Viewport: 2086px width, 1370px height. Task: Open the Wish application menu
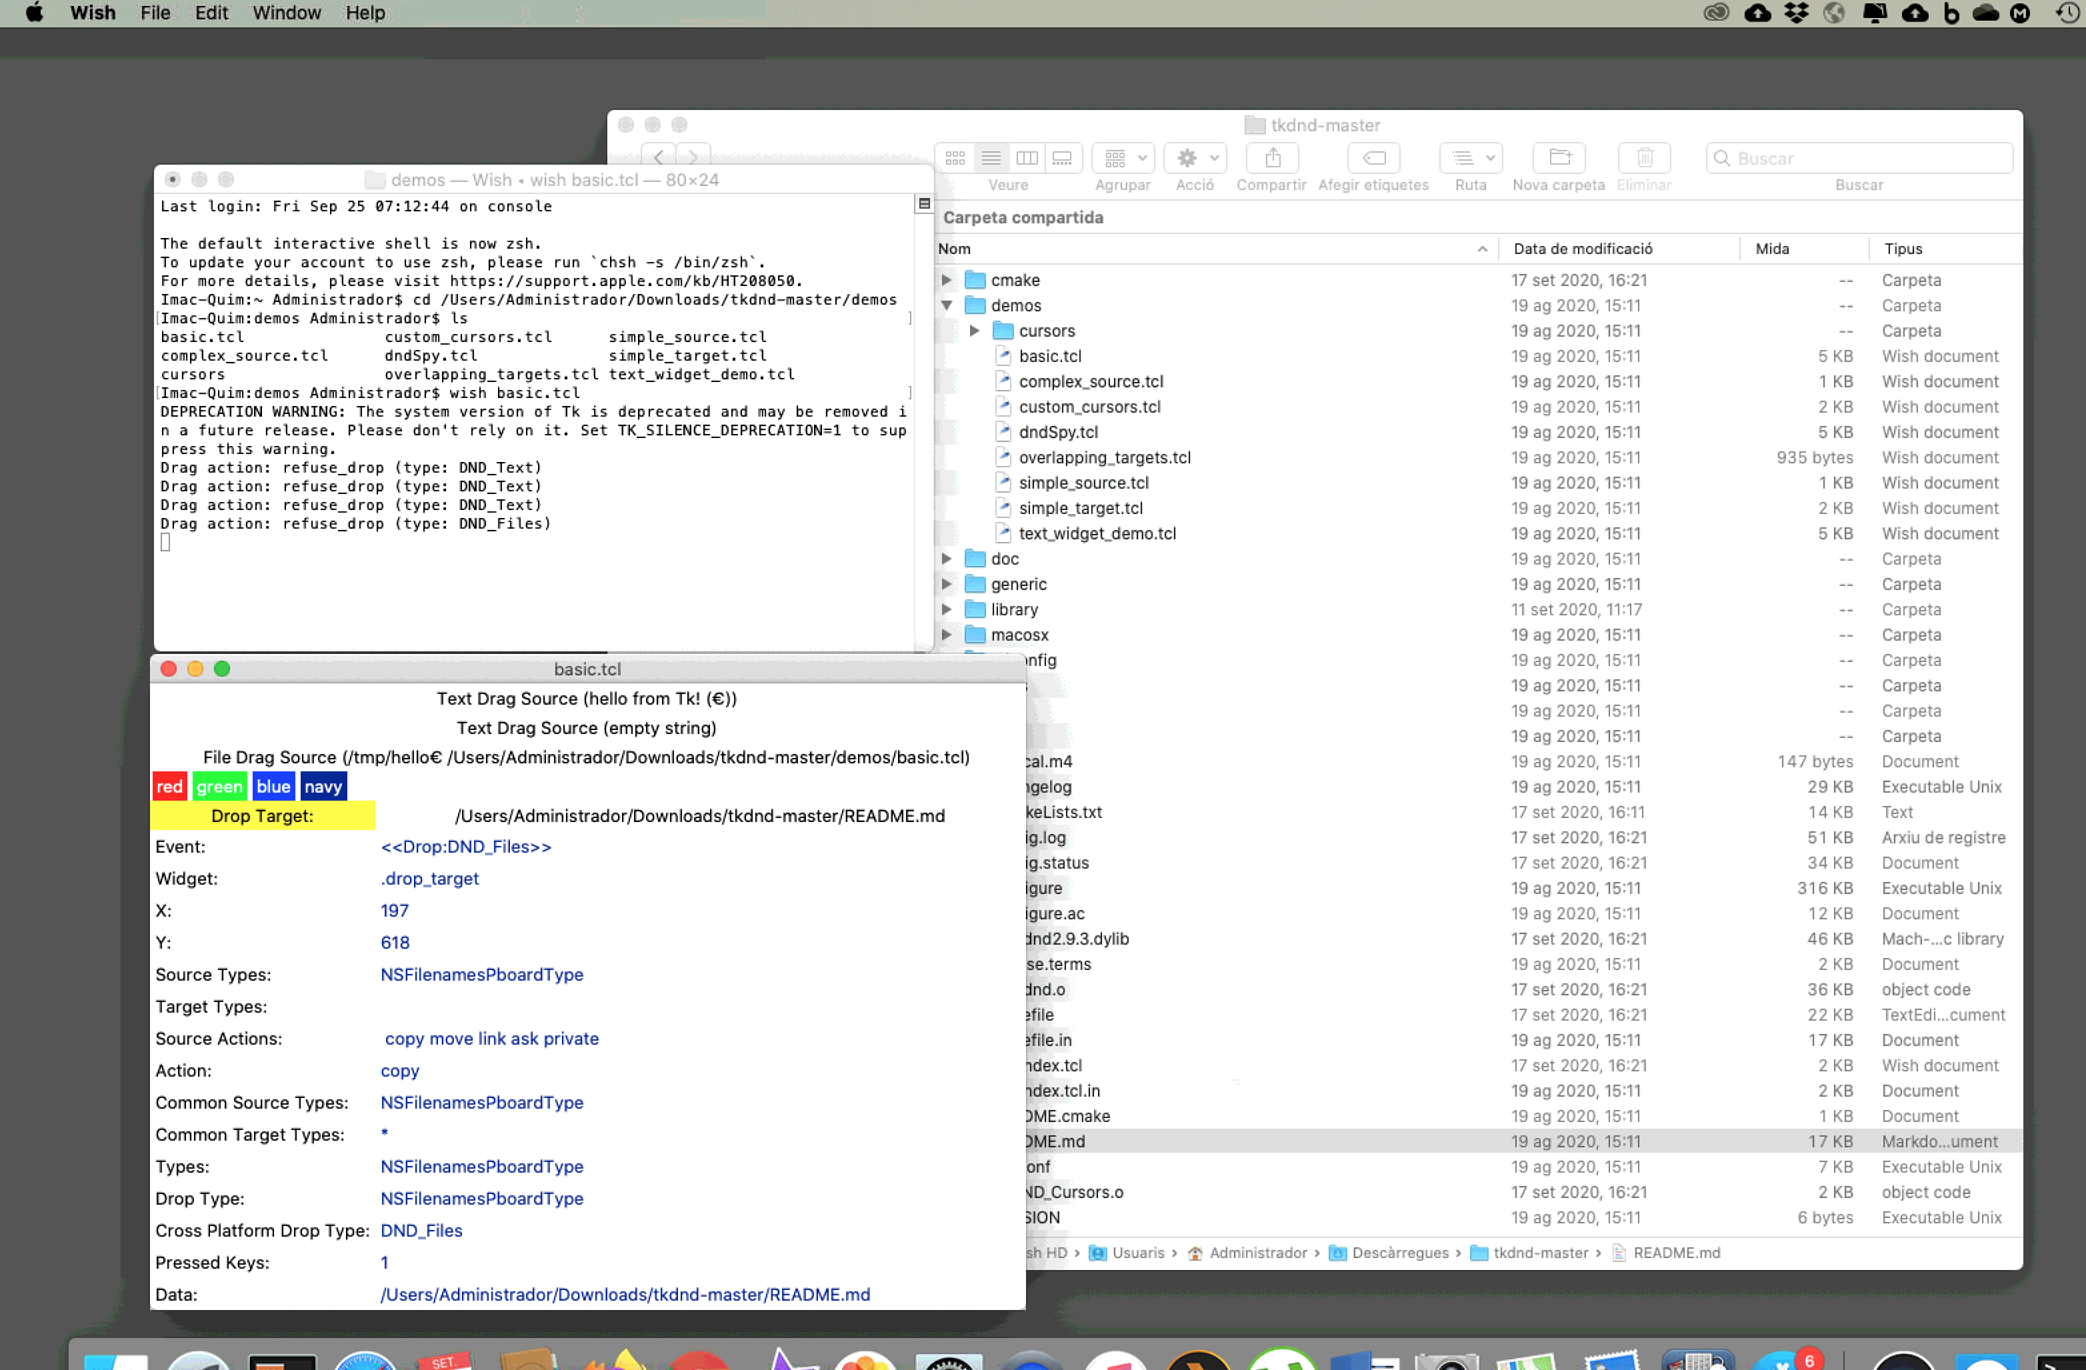(92, 12)
